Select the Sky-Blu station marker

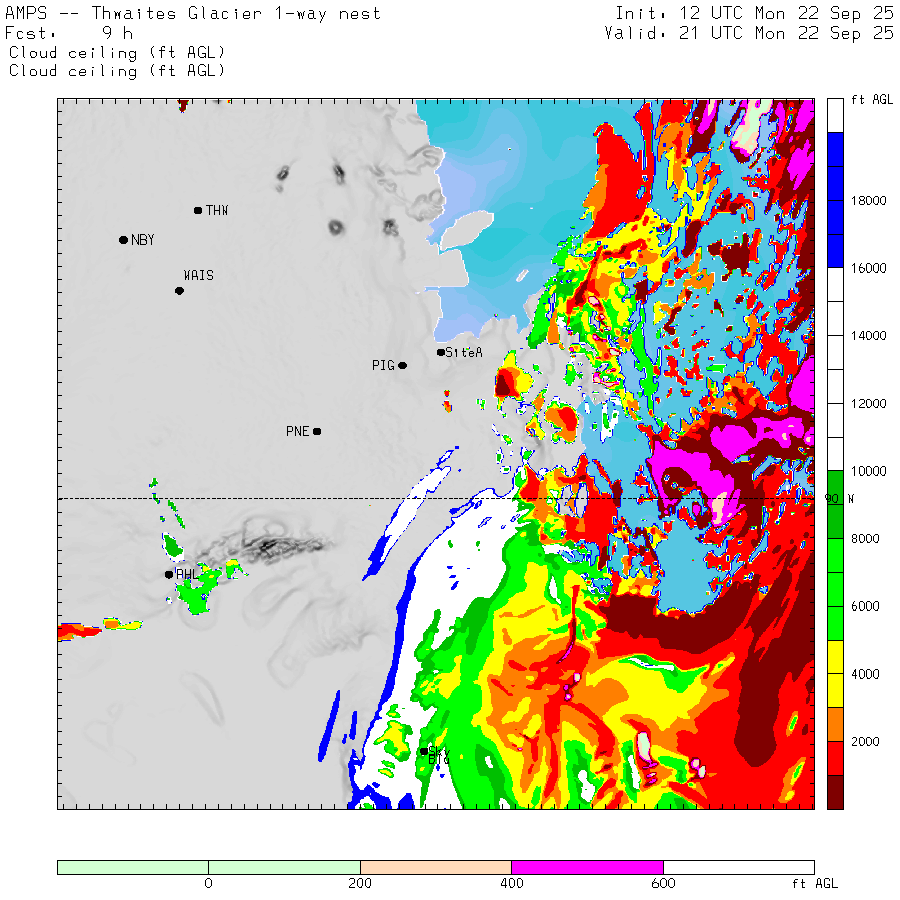pos(424,751)
